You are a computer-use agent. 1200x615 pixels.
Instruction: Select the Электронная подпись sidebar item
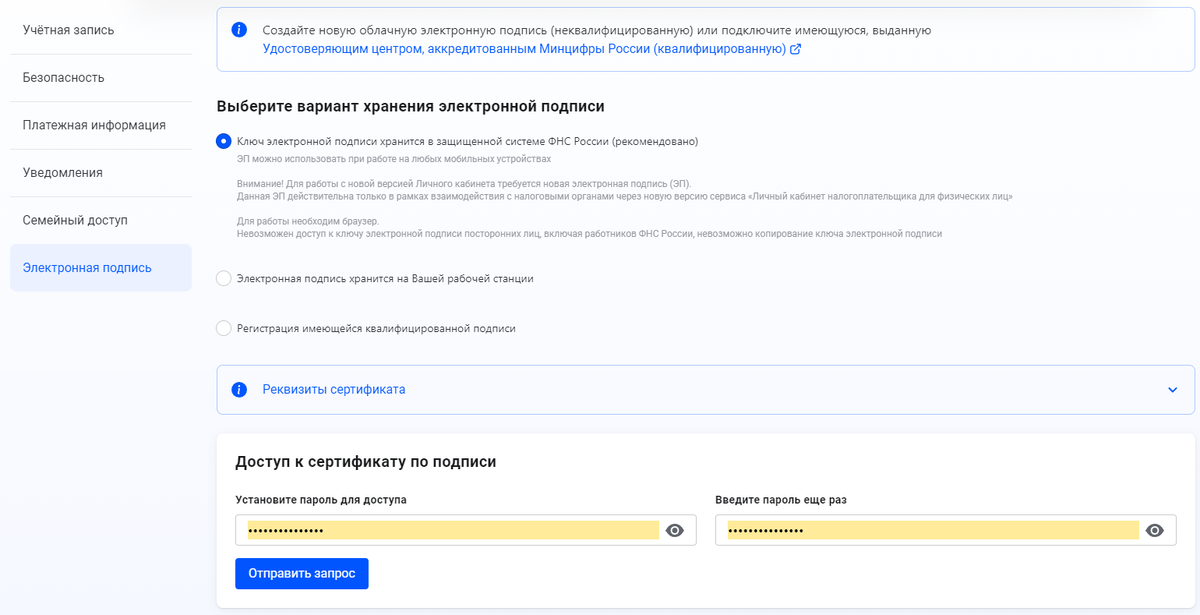coord(85,267)
